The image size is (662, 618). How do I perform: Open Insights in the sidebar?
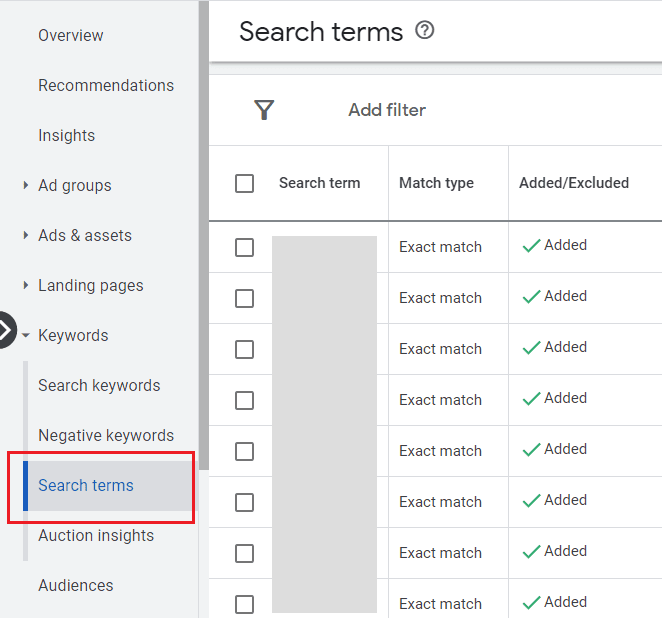click(66, 135)
